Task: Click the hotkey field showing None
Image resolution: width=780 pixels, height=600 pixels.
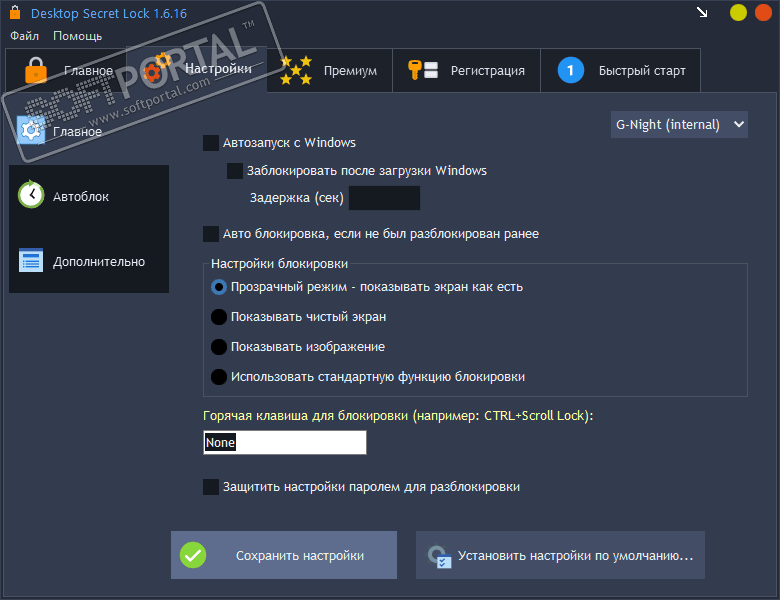Action: [285, 442]
